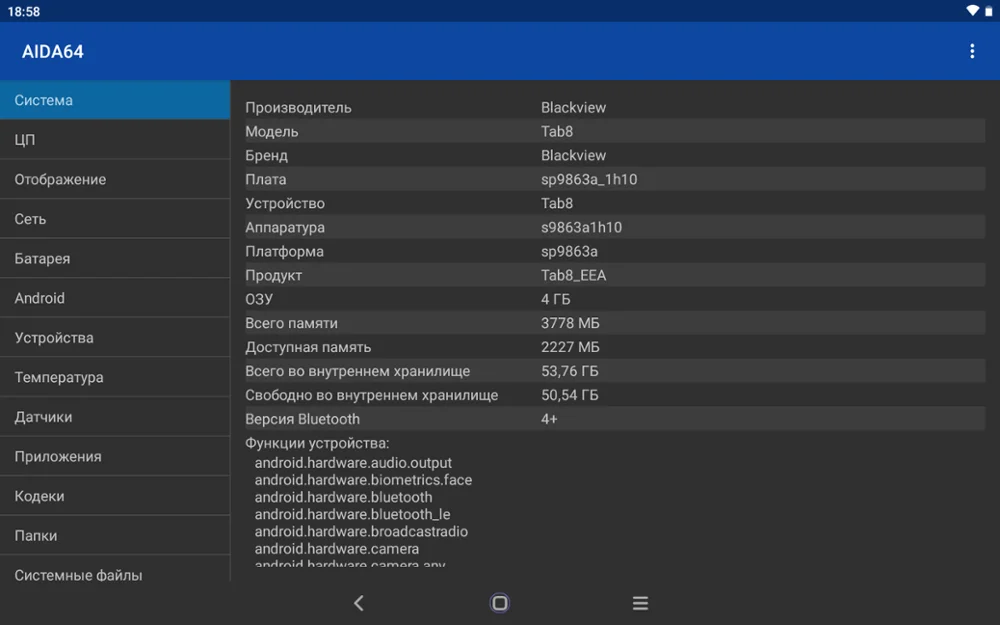Viewport: 1000px width, 625px height.
Task: Select the 53,76 ГБ value
Action: 570,371
